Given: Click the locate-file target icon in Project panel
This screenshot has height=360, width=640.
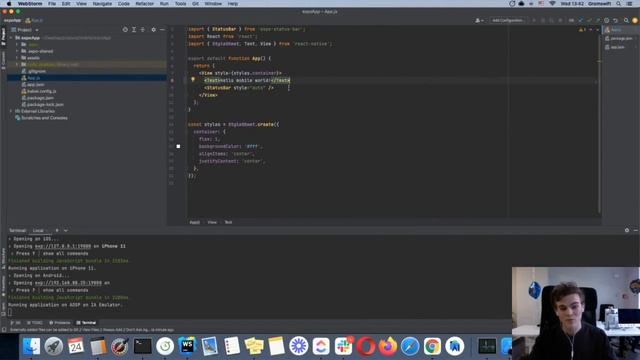Looking at the screenshot, I should (x=125, y=30).
